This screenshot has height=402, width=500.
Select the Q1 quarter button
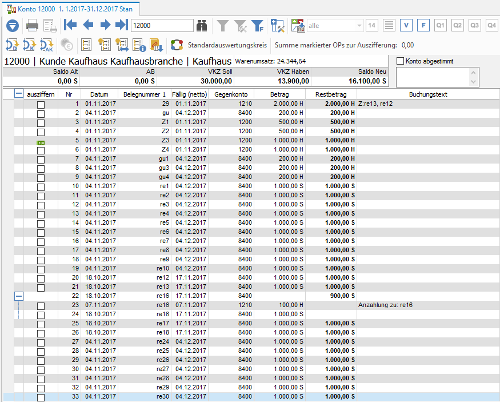pos(440,25)
